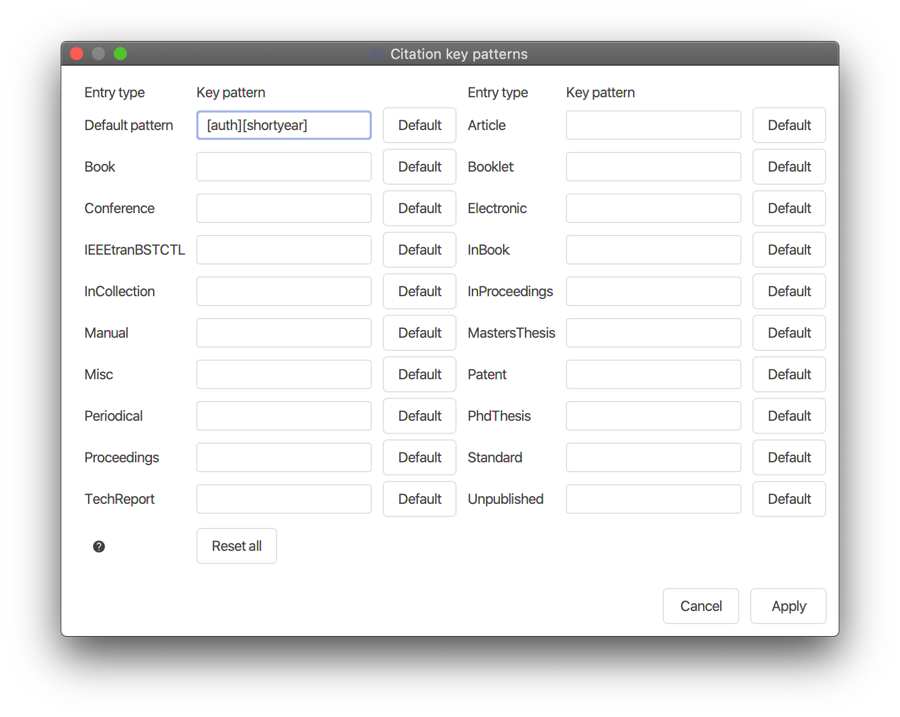Image resolution: width=900 pixels, height=717 pixels.
Task: Click Default for the Electronic entry type
Action: (x=789, y=208)
